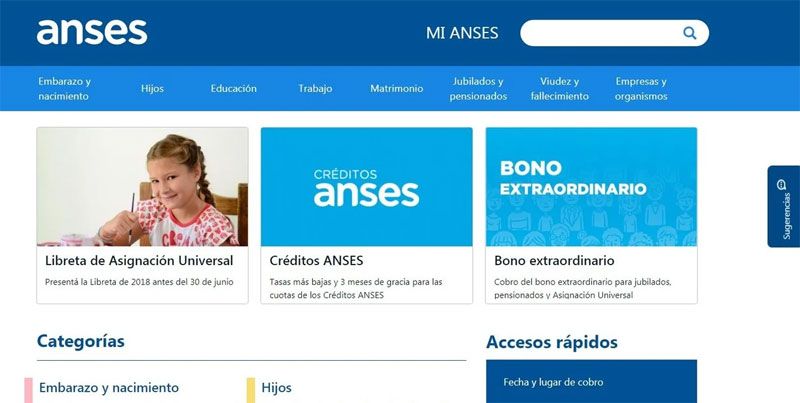Open the Matrimonio menu item
The width and height of the screenshot is (800, 403).
[396, 89]
